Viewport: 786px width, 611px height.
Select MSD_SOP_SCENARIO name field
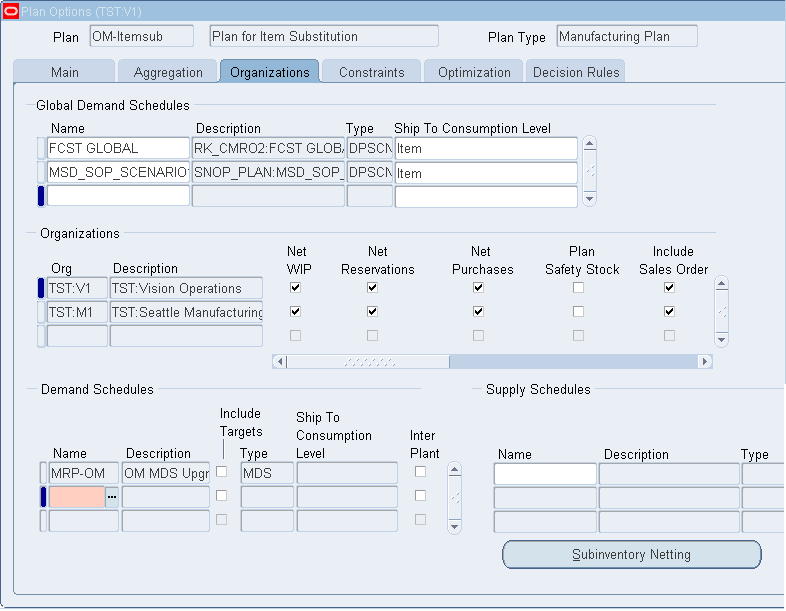[118, 172]
